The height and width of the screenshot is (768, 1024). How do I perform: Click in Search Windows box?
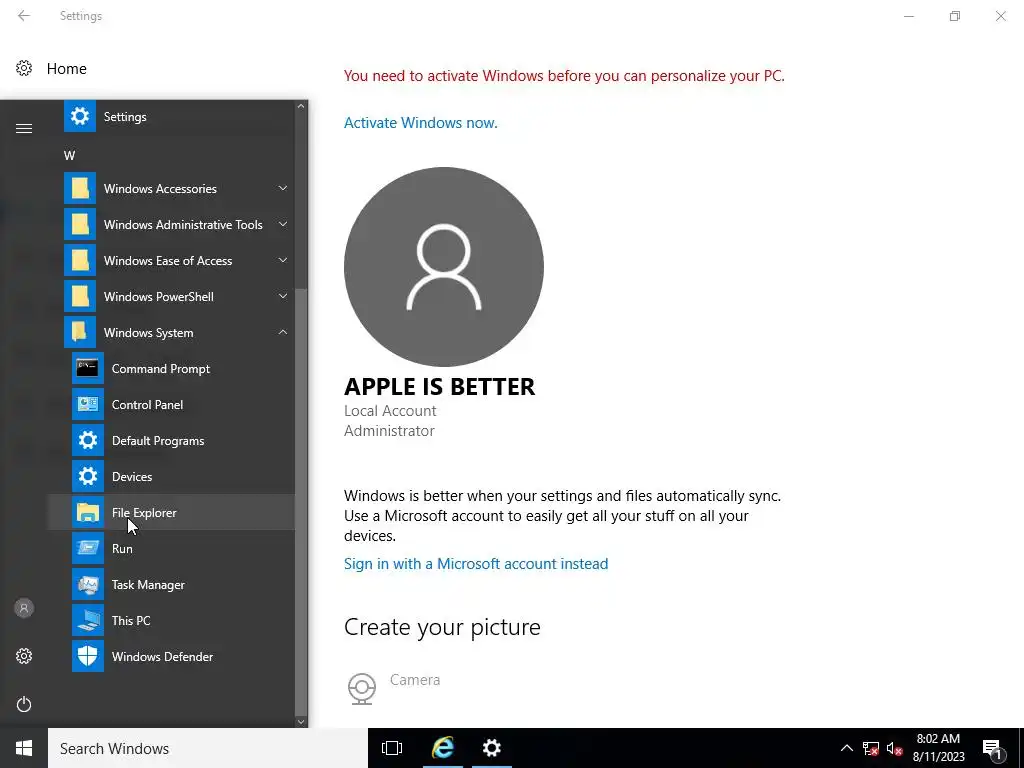pos(208,748)
